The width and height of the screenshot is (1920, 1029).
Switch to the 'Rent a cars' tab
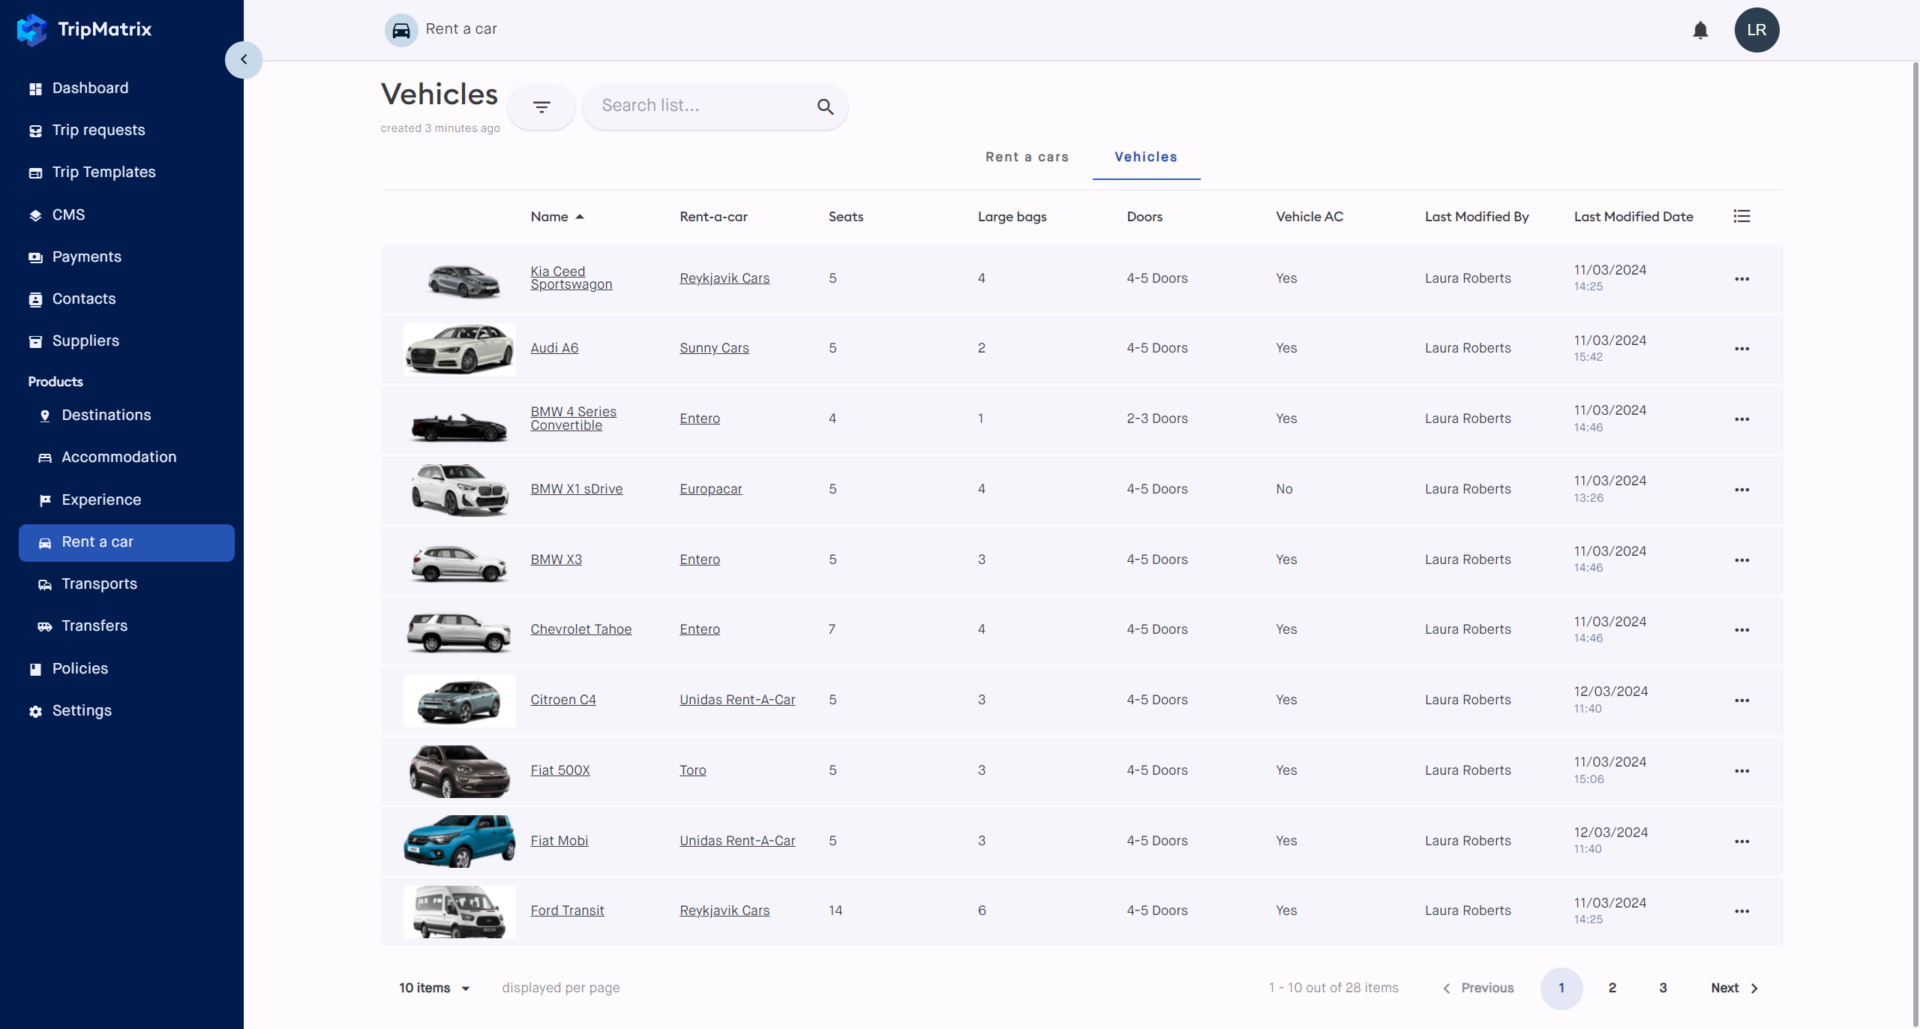pos(1027,157)
